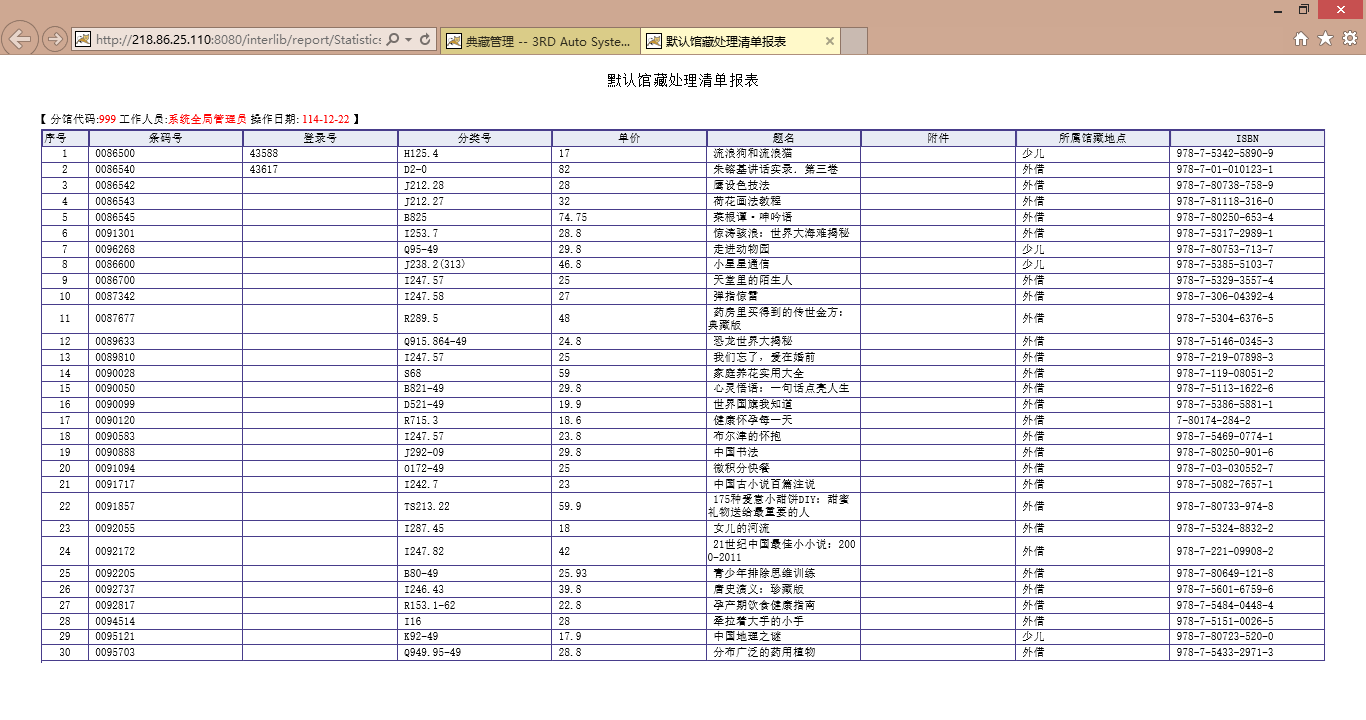The image size is (1366, 720).
Task: Click barcode 0086542
Action: 115,186
